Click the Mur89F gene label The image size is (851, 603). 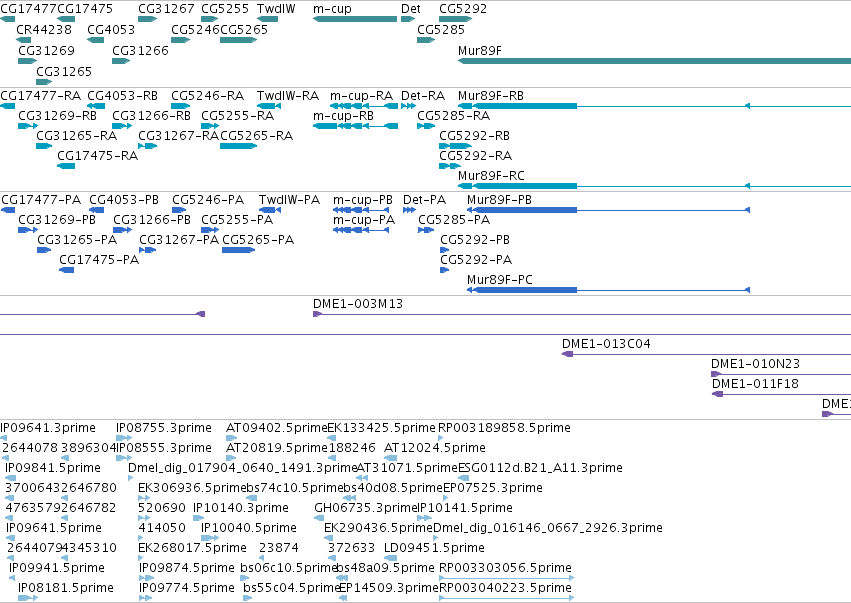point(480,50)
